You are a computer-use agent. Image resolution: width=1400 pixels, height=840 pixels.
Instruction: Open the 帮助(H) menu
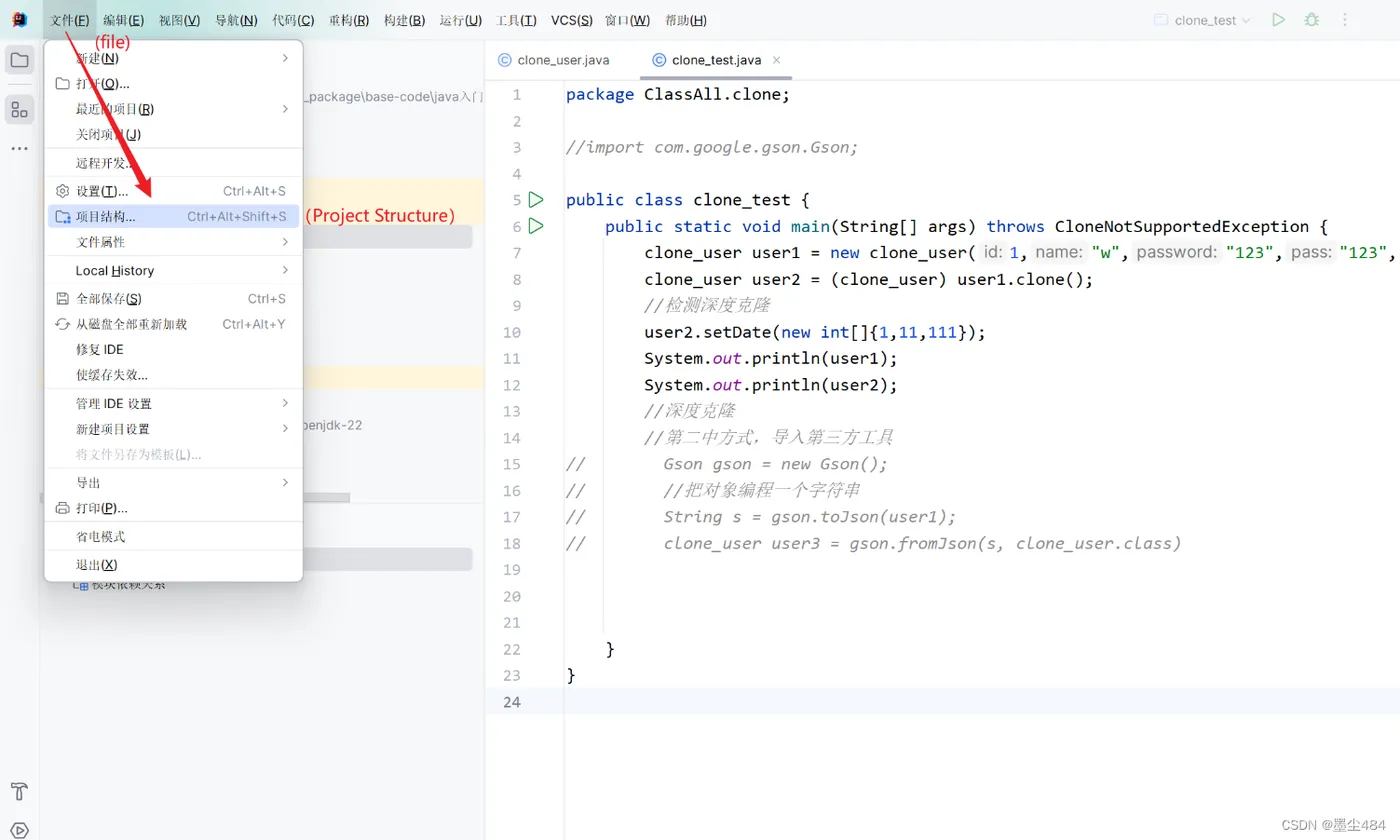[x=686, y=20]
